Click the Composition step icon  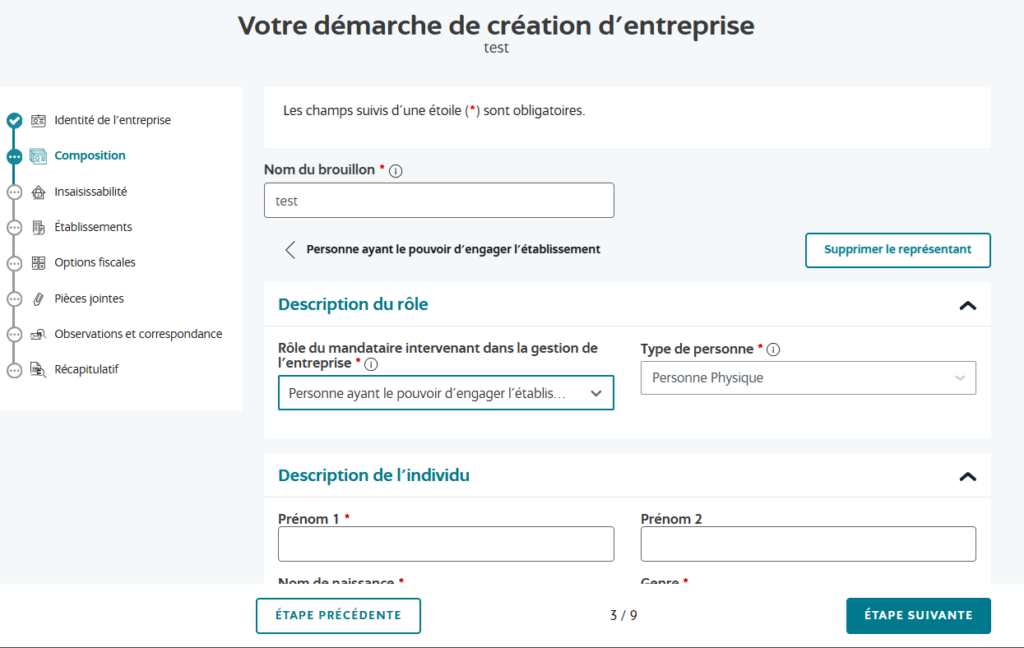(39, 156)
